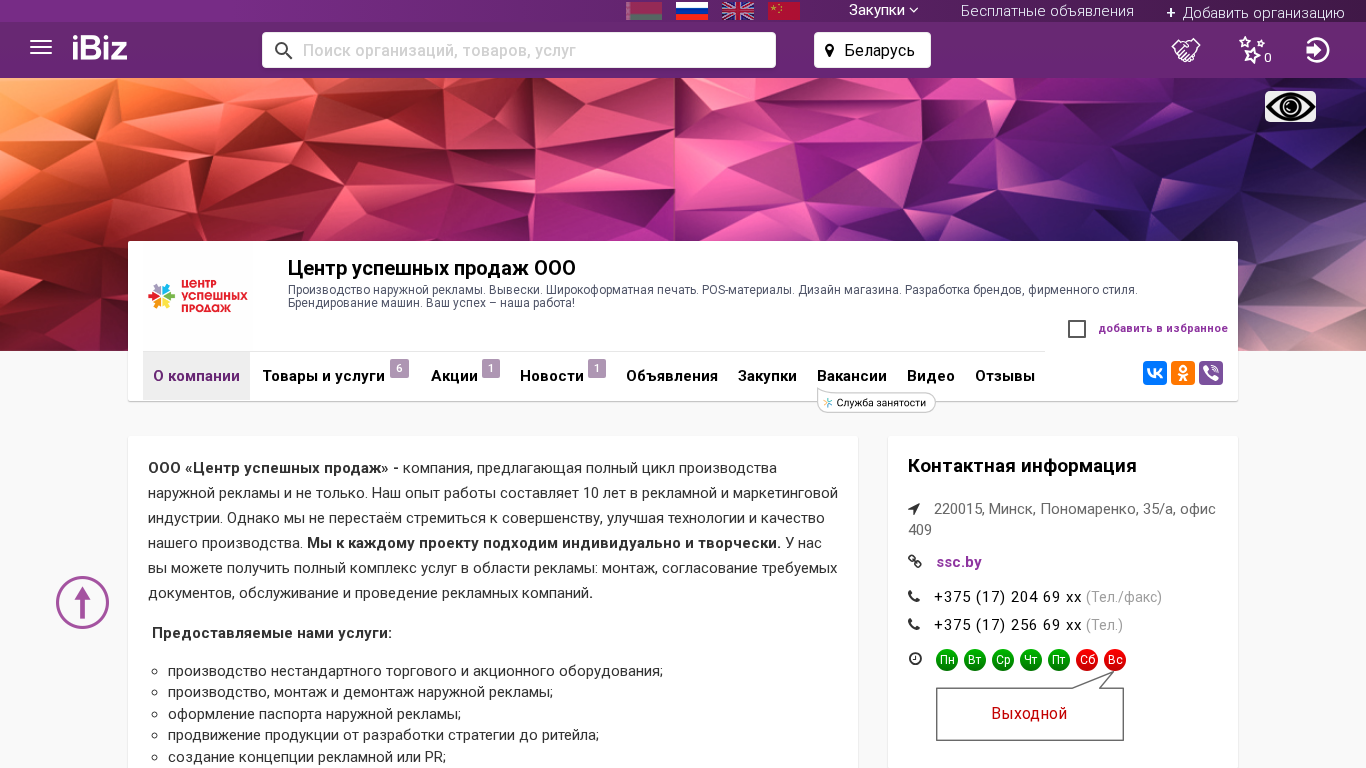
Task: Click the address arrow icon
Action: [x=914, y=509]
